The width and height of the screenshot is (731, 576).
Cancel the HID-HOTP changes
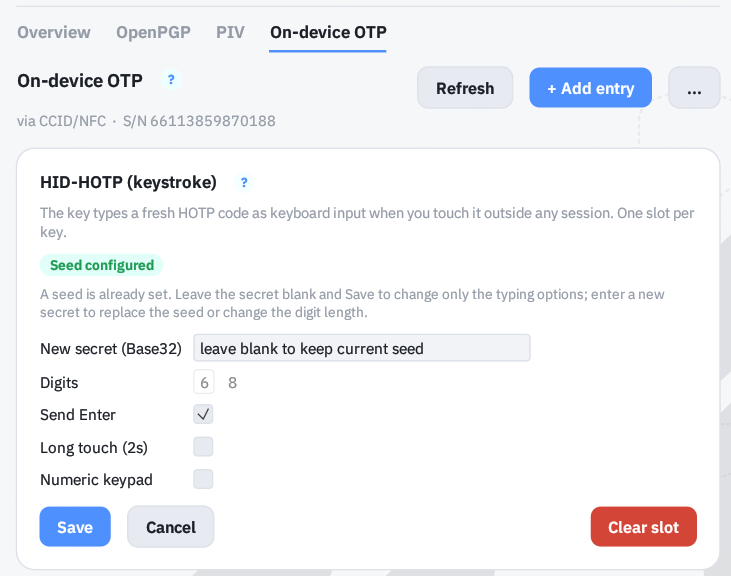pyautogui.click(x=171, y=527)
